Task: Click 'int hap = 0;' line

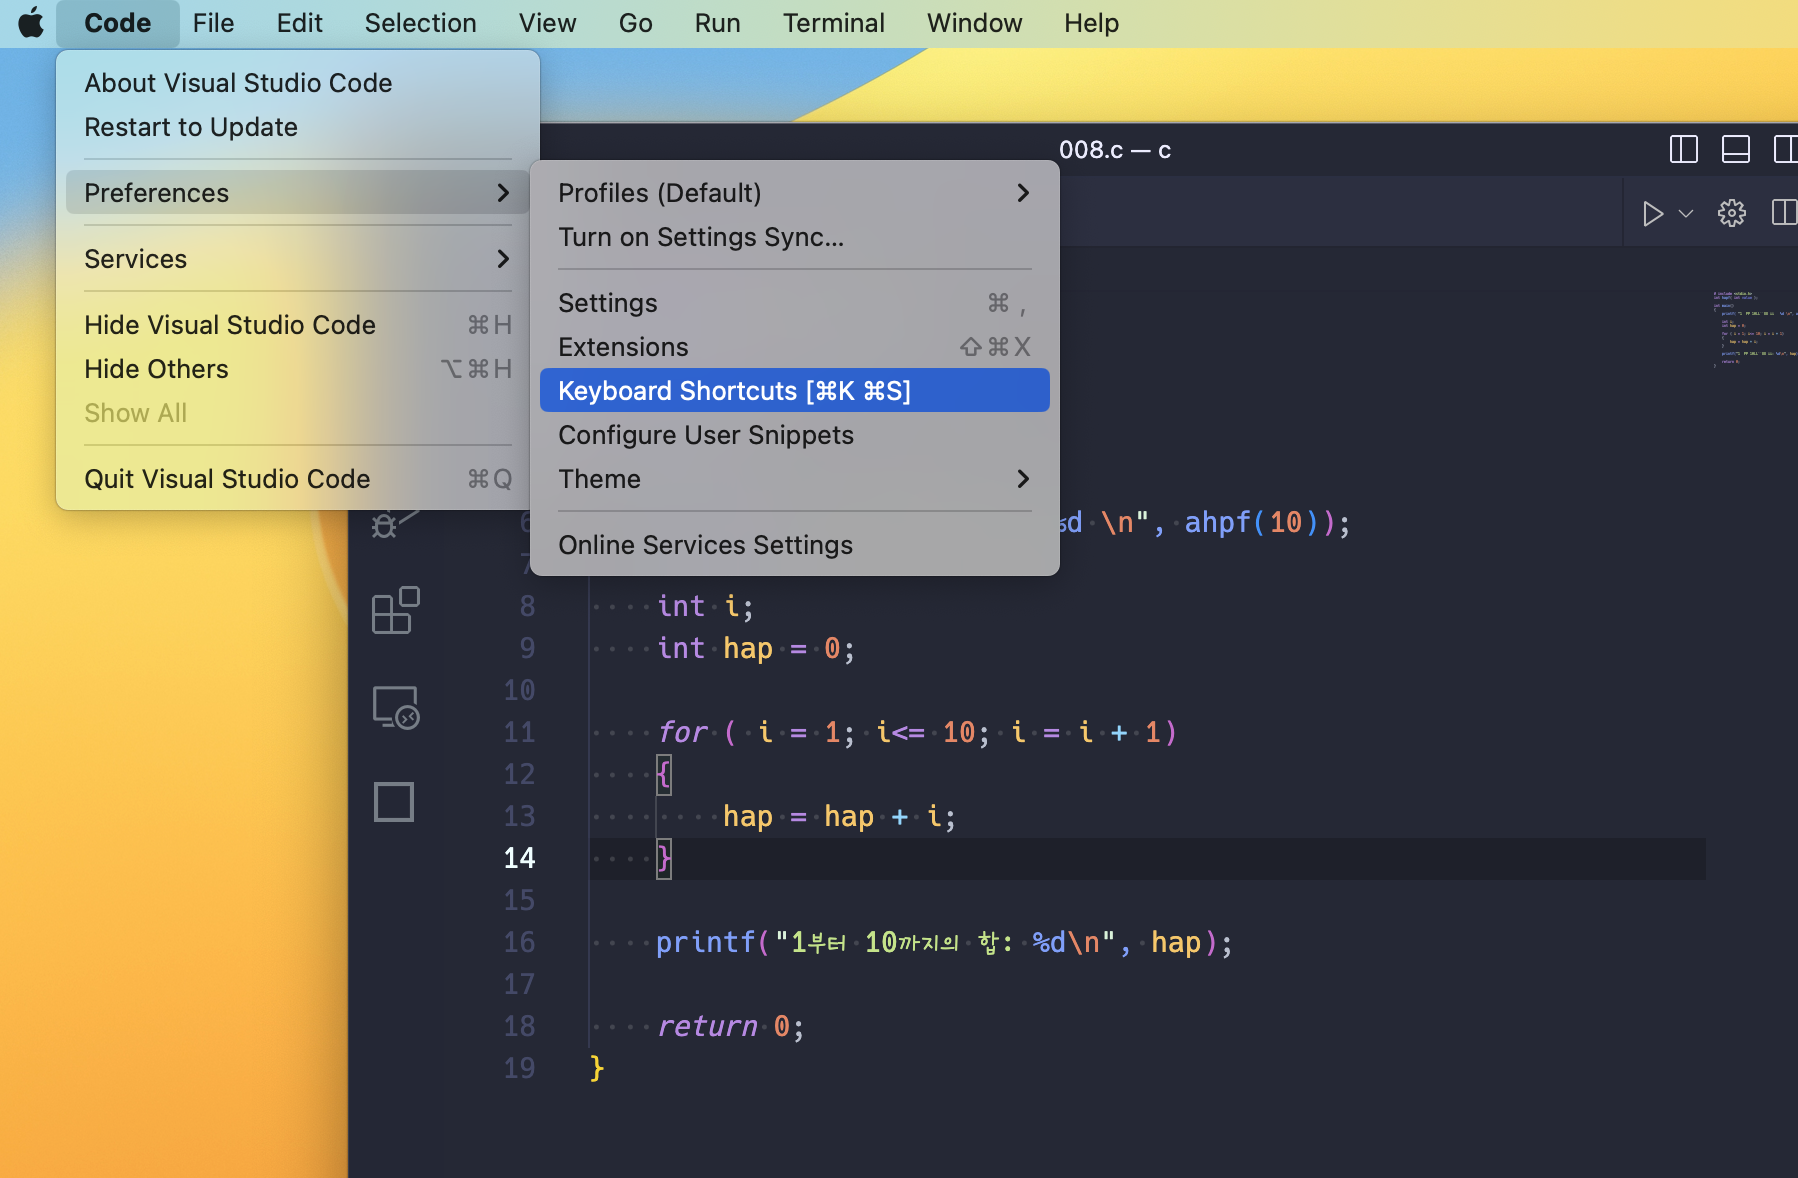Action: [756, 648]
